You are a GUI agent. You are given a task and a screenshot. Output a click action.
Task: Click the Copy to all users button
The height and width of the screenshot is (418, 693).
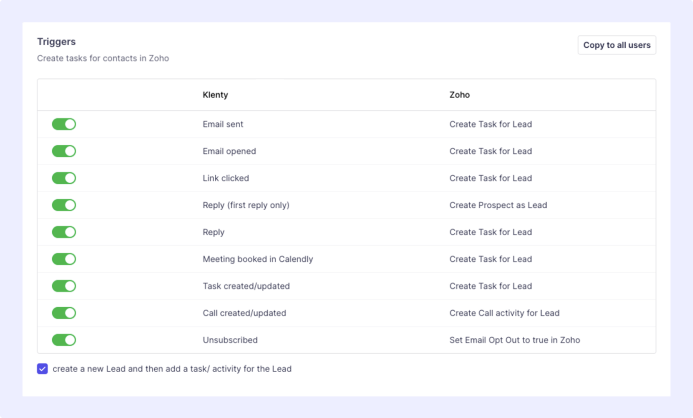pyautogui.click(x=616, y=45)
